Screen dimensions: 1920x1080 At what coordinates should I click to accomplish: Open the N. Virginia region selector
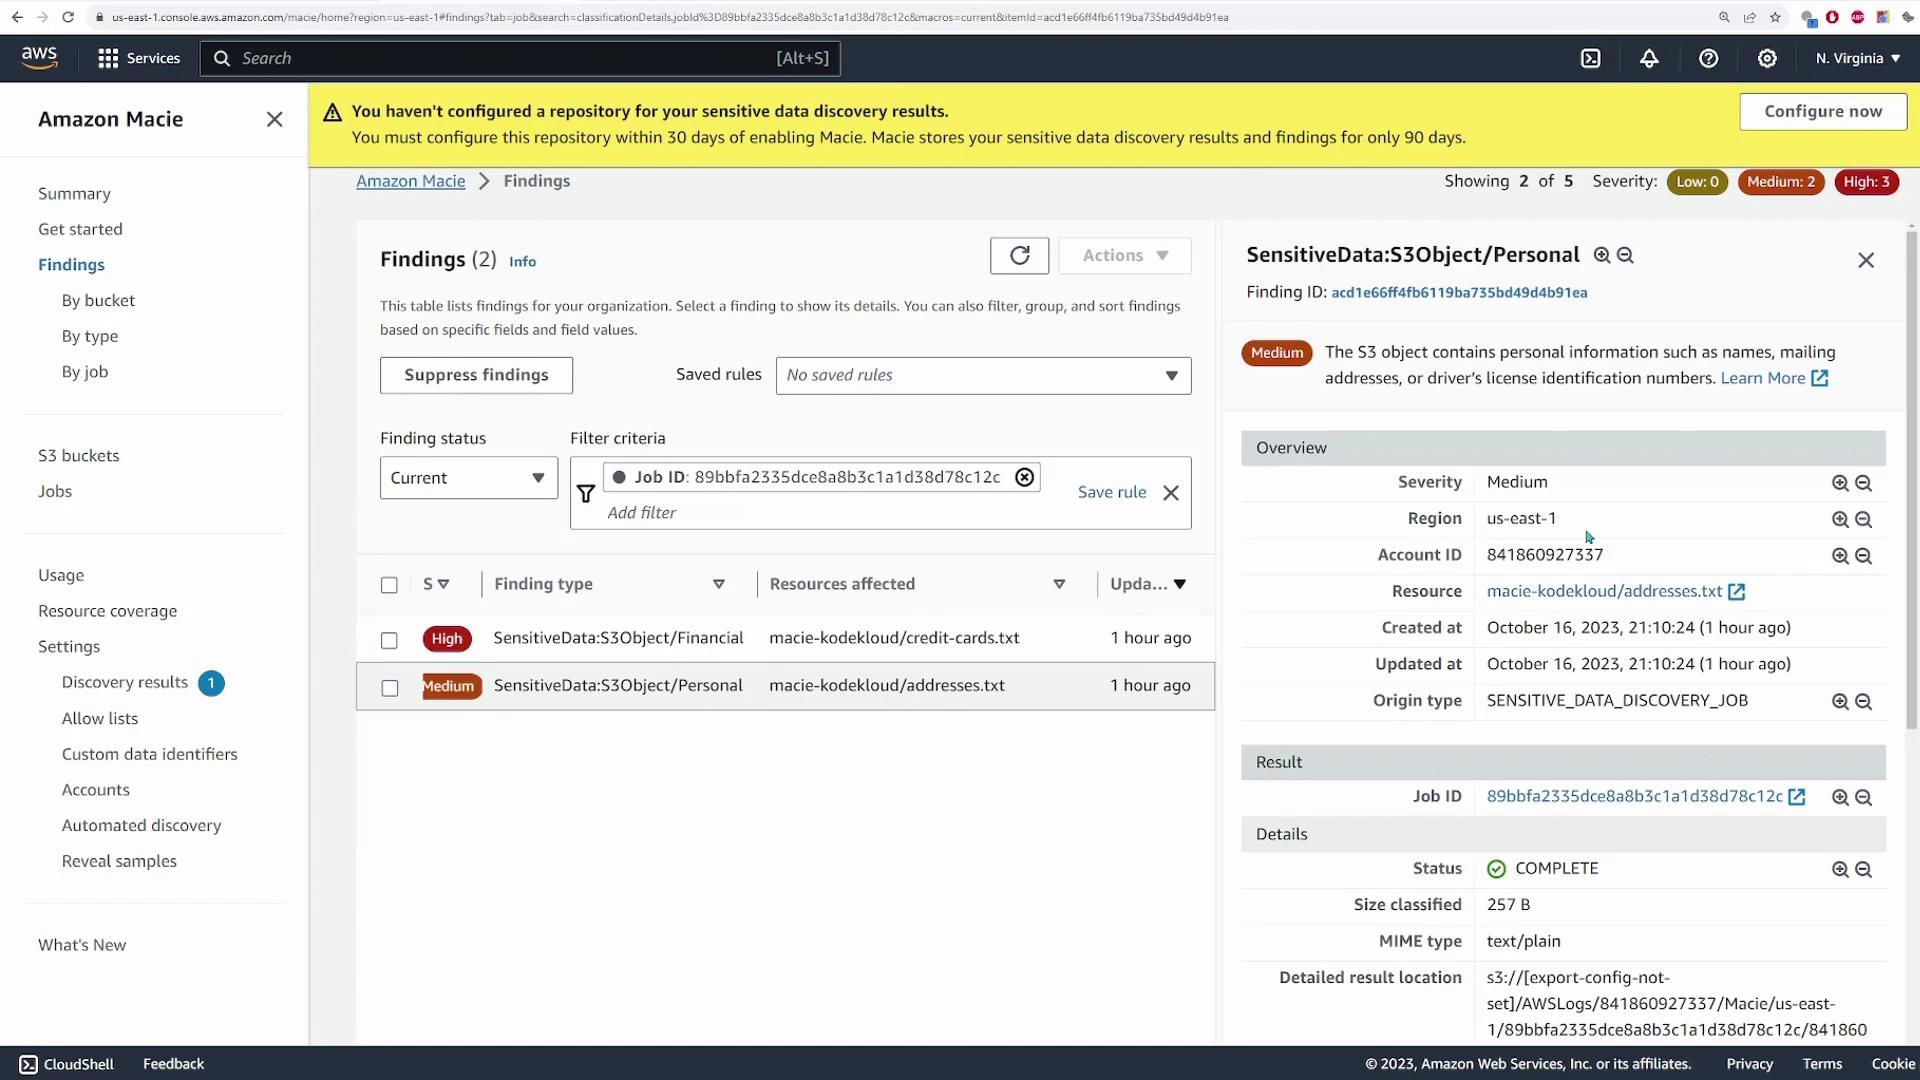click(x=1857, y=59)
